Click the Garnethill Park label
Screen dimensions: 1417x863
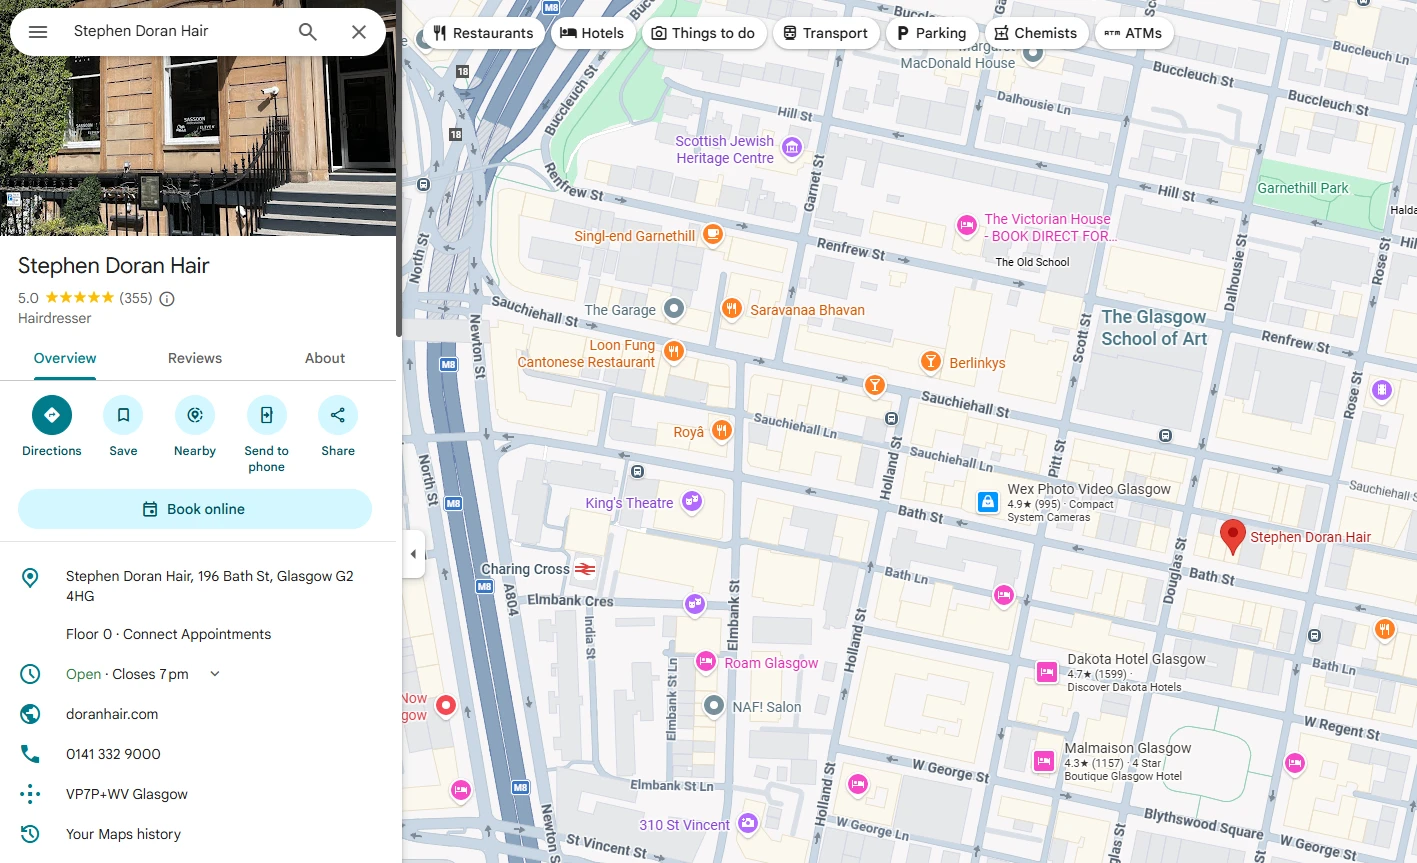click(x=1303, y=188)
